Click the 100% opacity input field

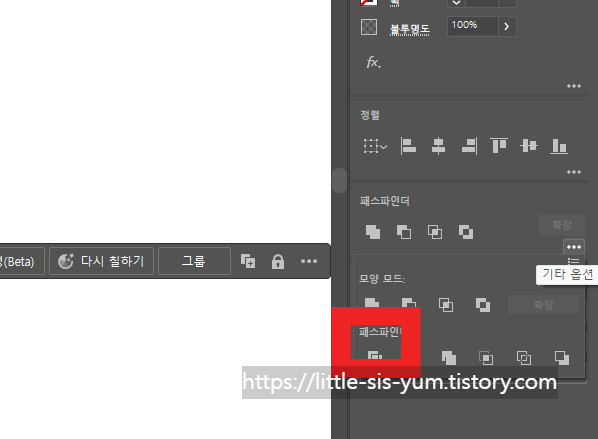tap(473, 26)
